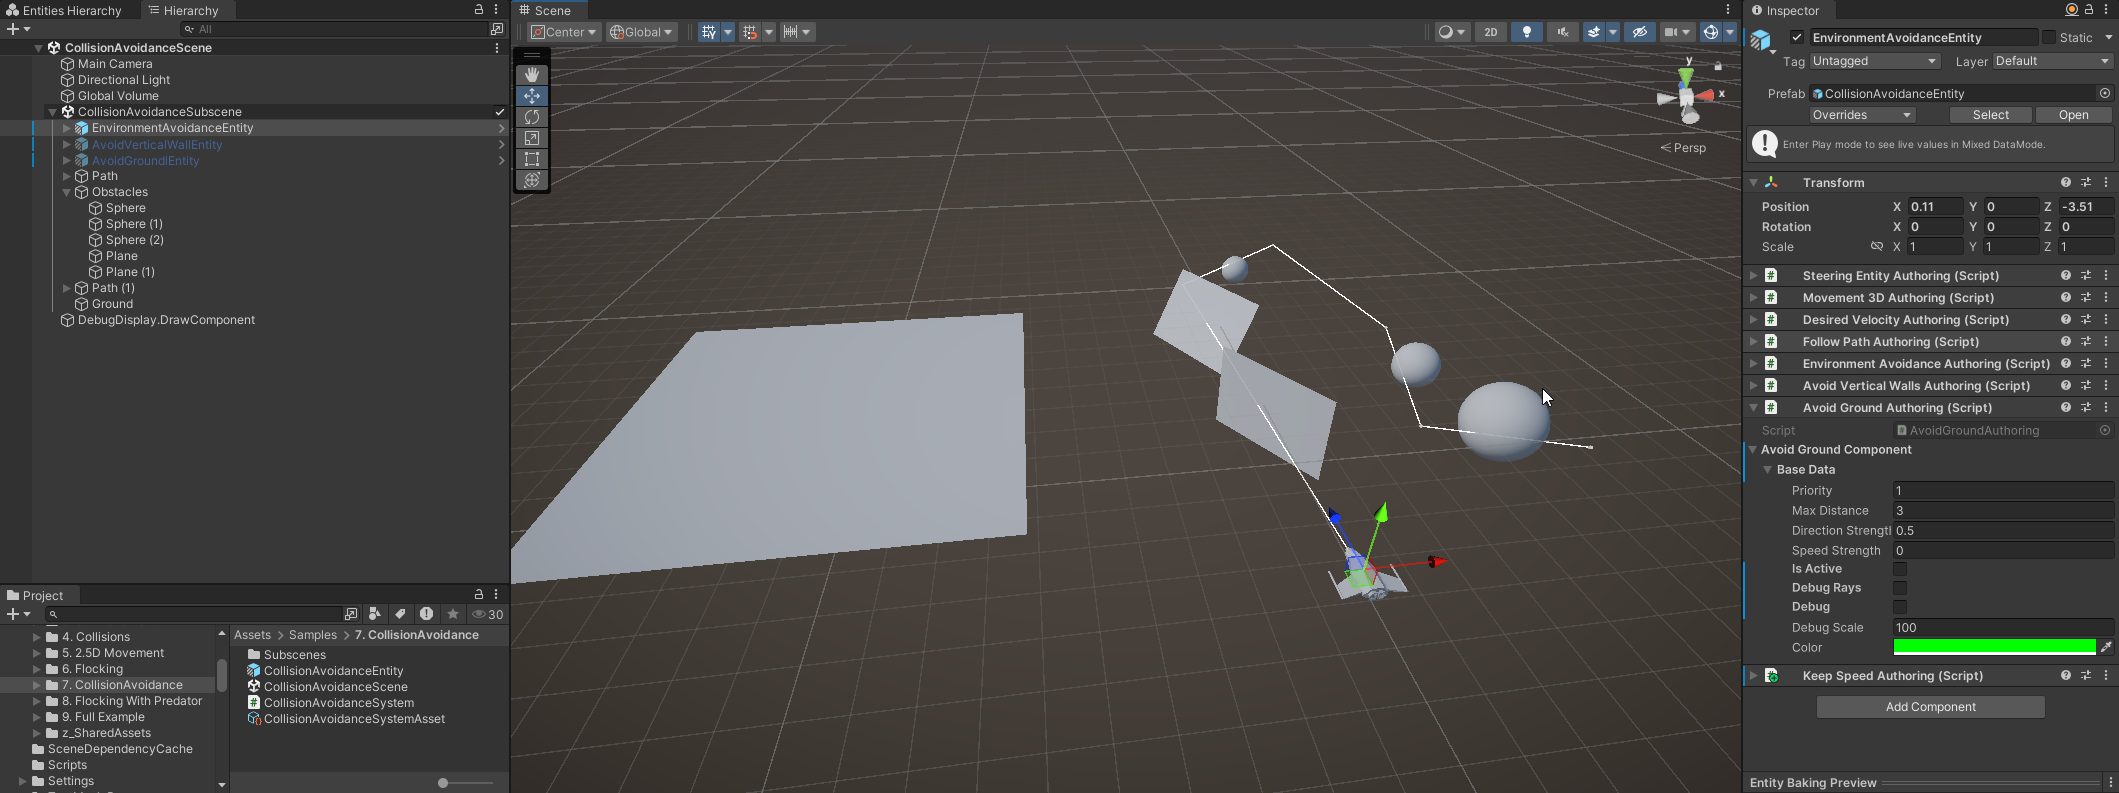Enable the Is Active checkbox
Screen dimensions: 2119x793
[1900, 569]
